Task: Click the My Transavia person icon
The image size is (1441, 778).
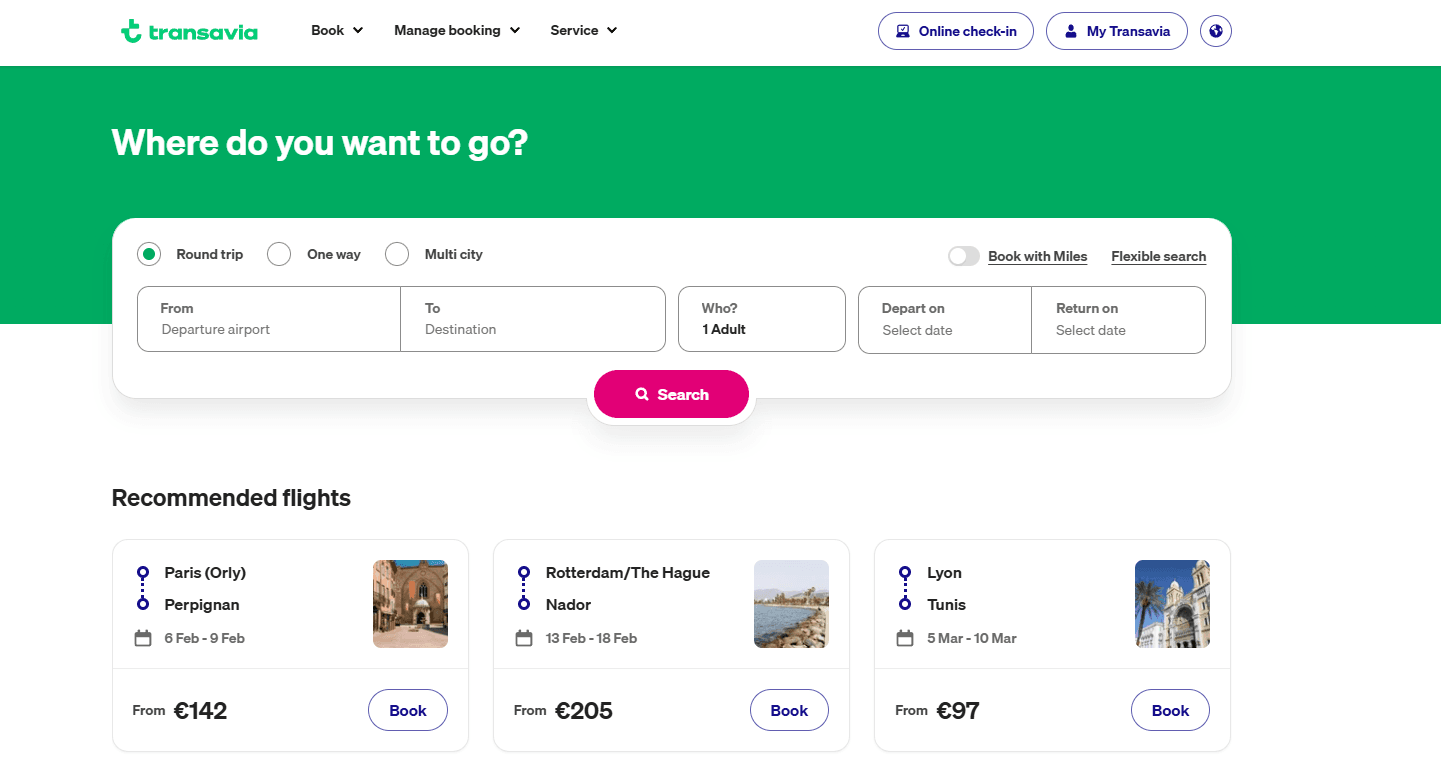Action: 1071,31
